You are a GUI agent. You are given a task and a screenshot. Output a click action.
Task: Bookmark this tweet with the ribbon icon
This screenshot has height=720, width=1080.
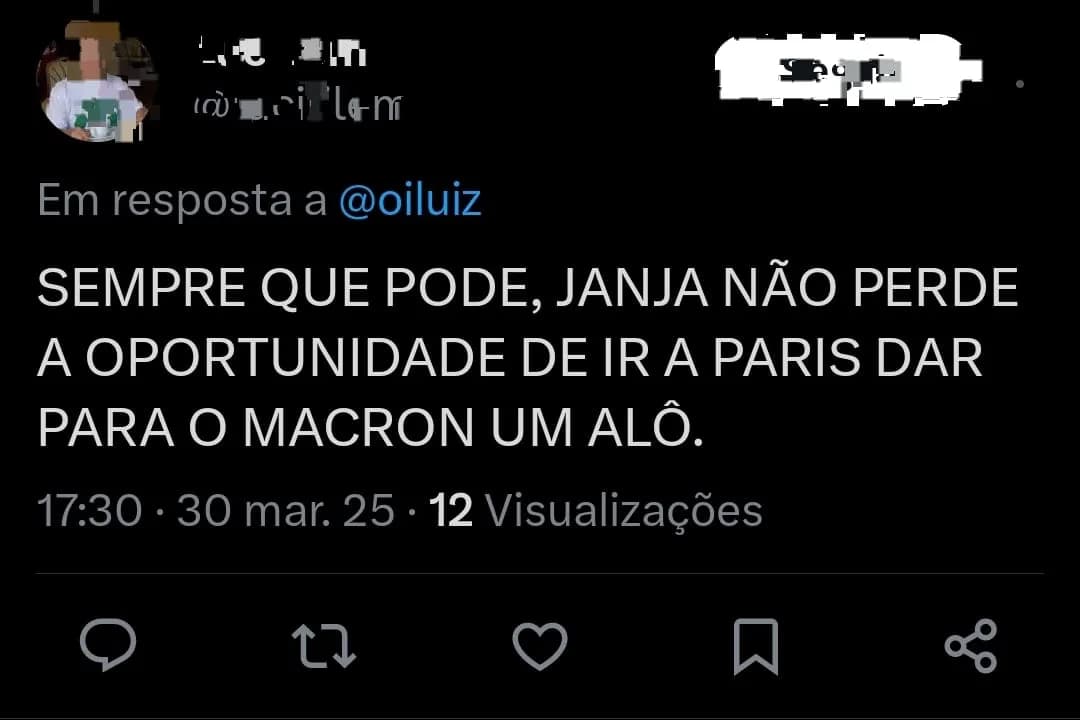coord(755,645)
